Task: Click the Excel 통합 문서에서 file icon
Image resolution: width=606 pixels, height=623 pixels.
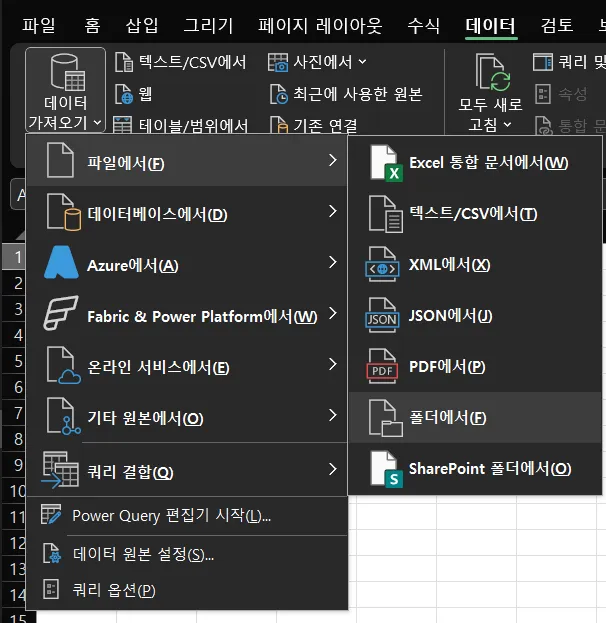Action: point(384,162)
